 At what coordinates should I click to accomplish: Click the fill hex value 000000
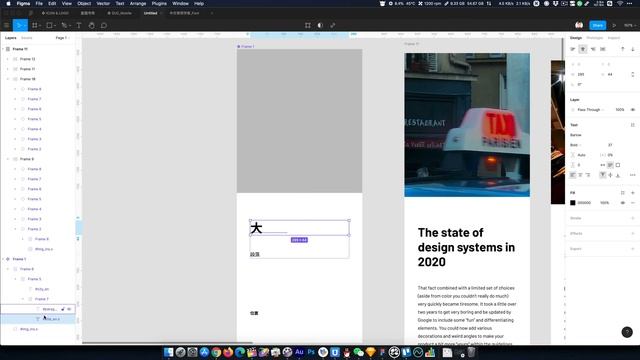click(584, 203)
